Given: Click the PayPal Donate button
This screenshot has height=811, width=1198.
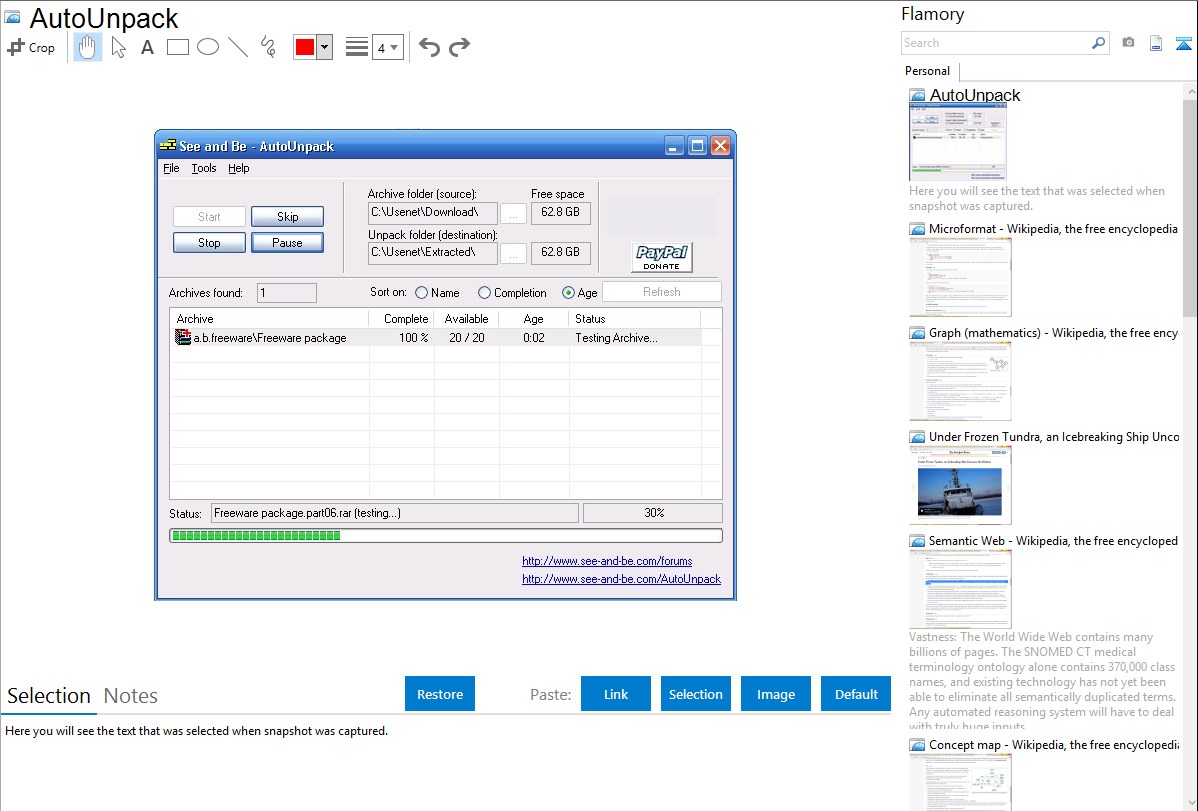Looking at the screenshot, I should point(662,258).
